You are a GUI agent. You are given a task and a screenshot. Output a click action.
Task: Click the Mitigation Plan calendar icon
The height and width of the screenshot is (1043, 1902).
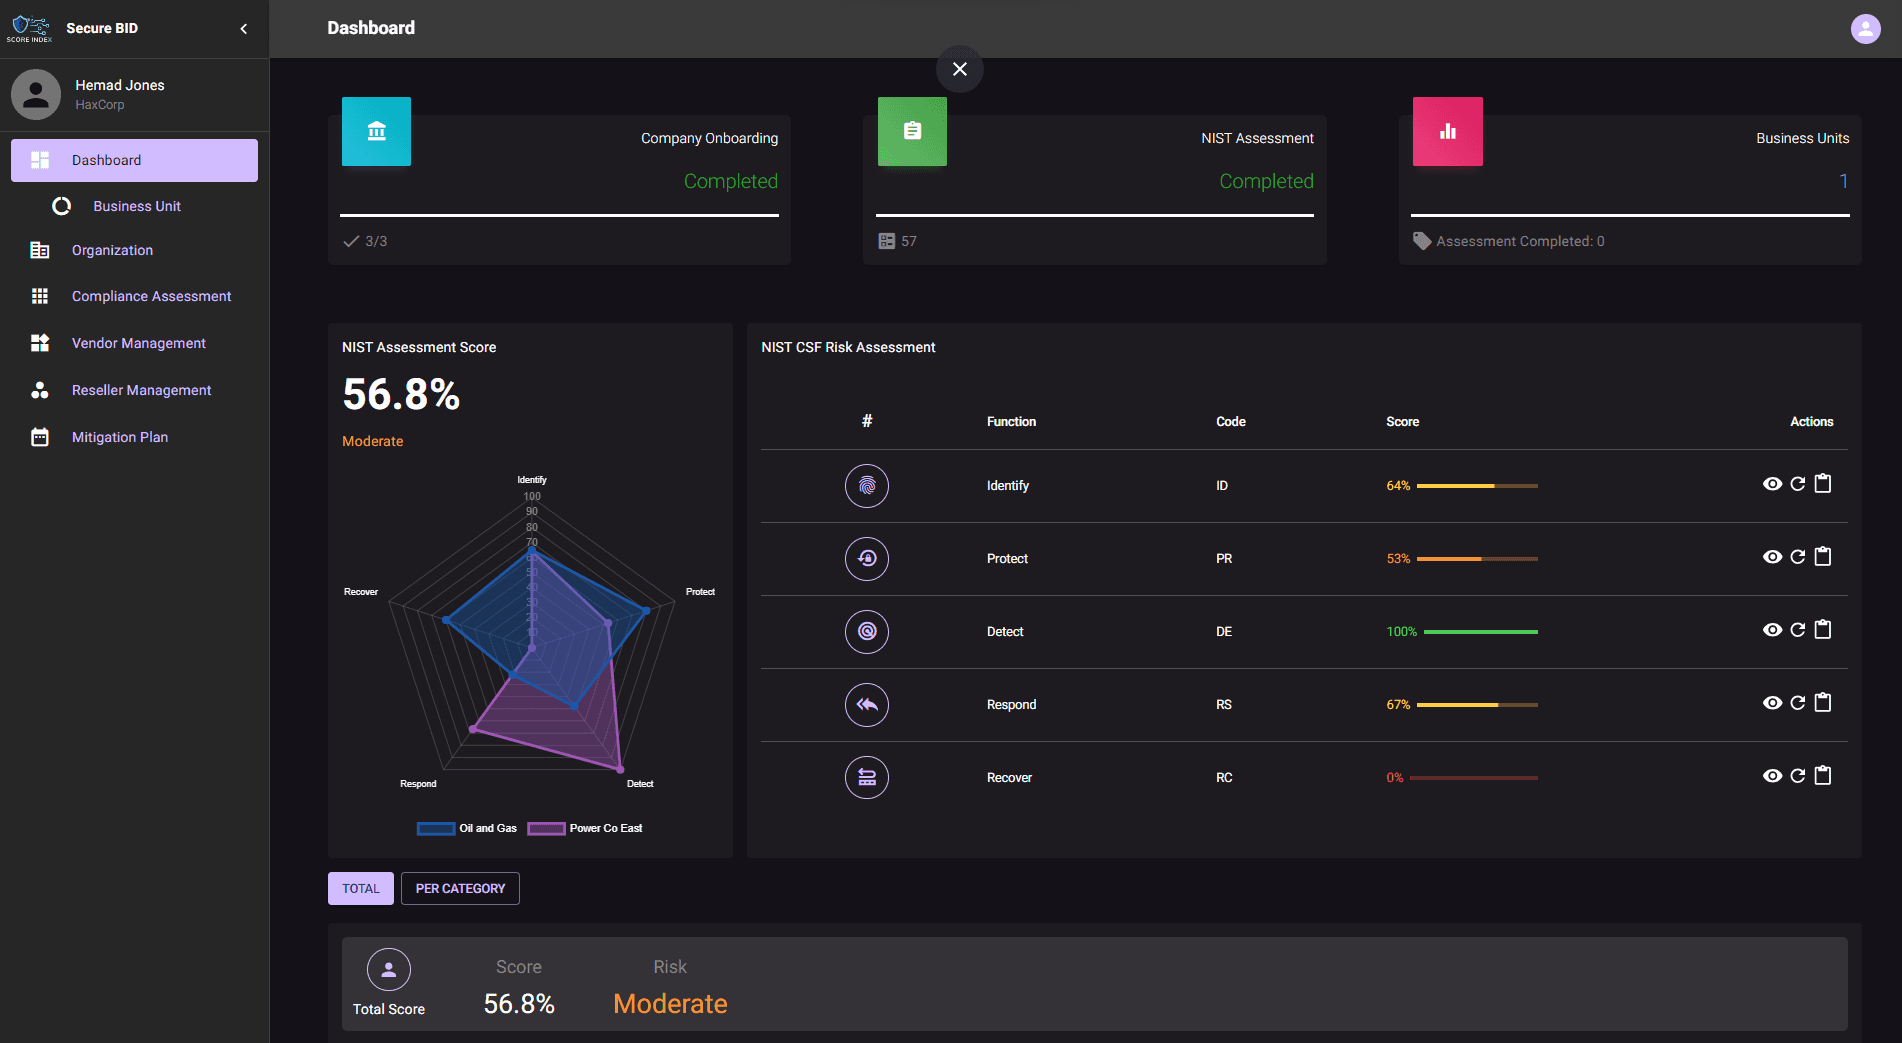pos(40,437)
